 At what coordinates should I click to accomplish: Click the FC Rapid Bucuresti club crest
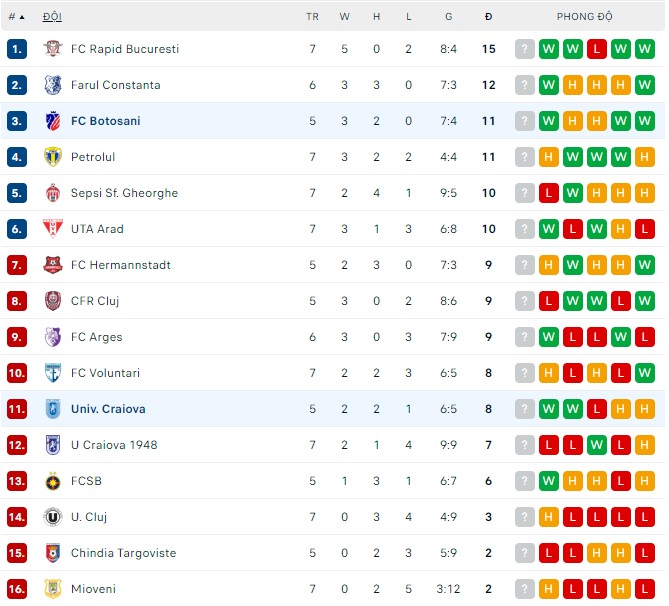pos(53,49)
